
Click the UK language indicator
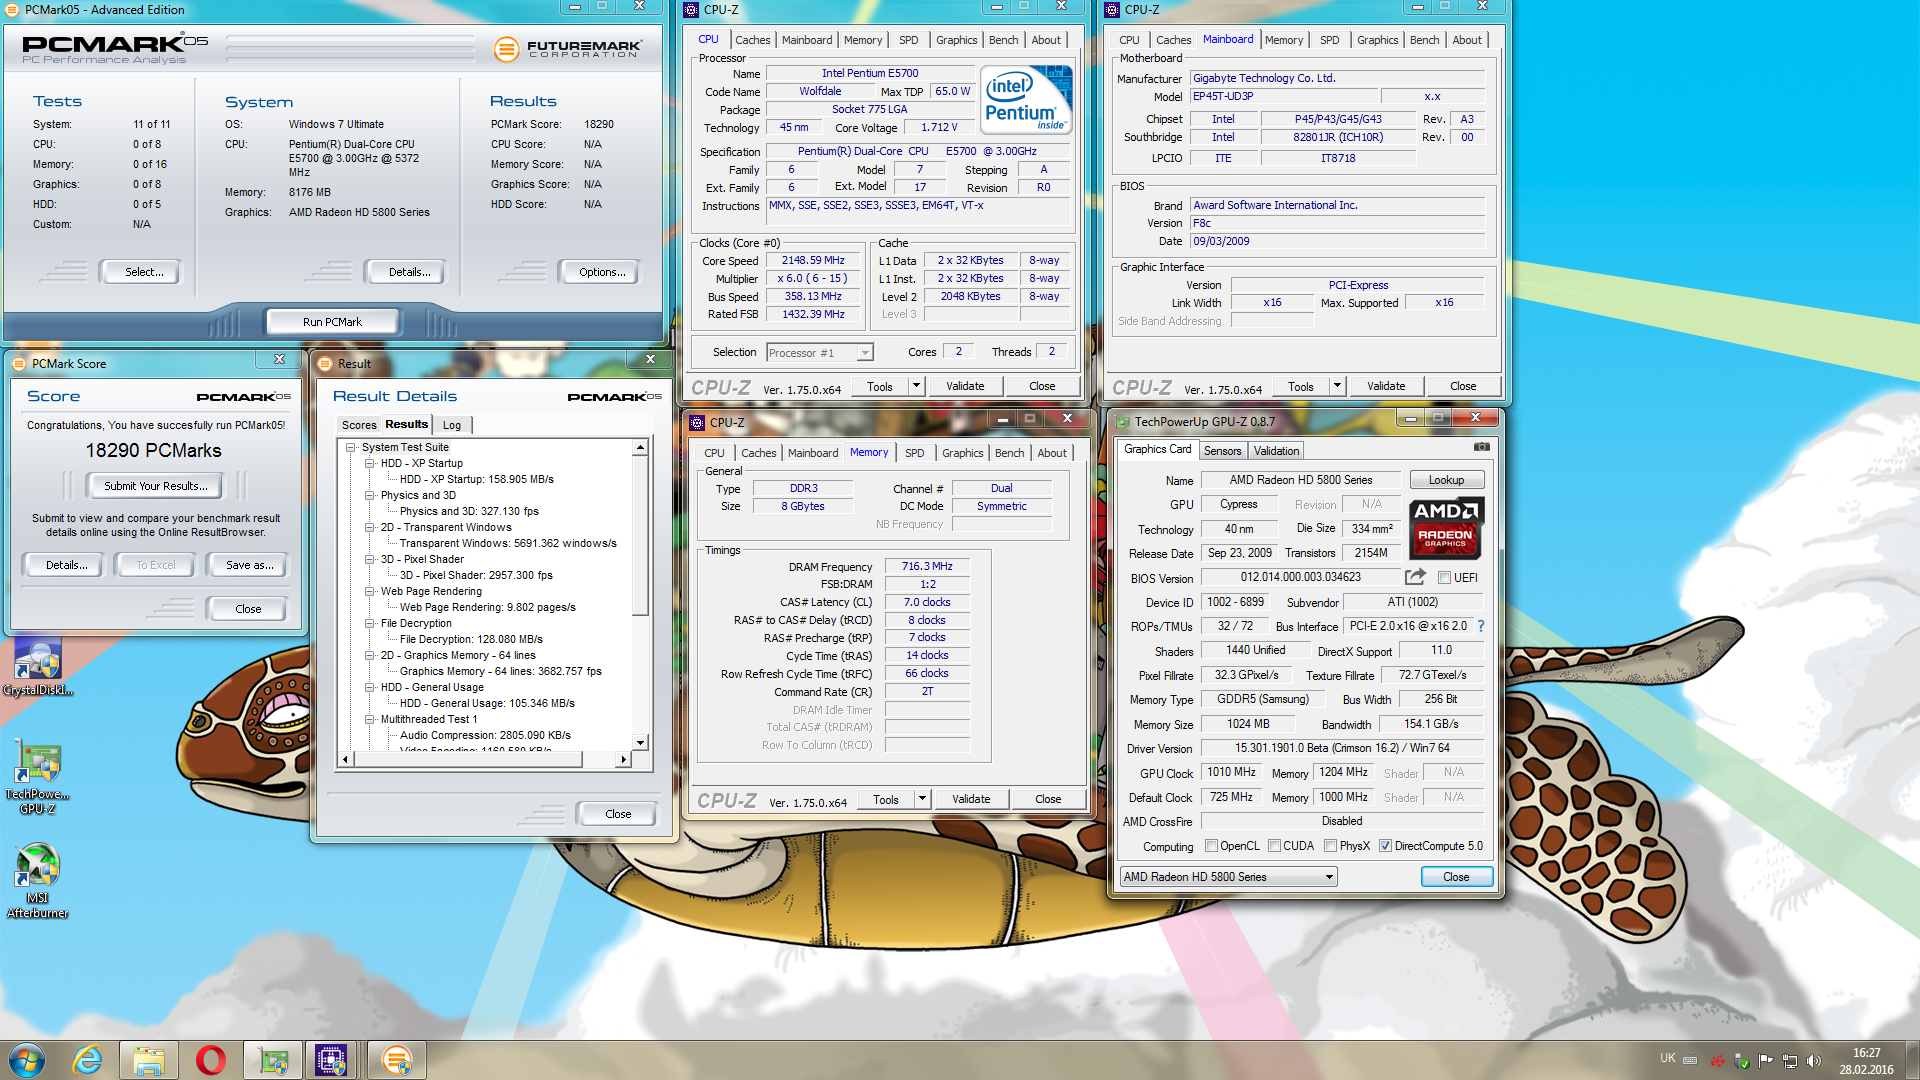pyautogui.click(x=1668, y=1058)
